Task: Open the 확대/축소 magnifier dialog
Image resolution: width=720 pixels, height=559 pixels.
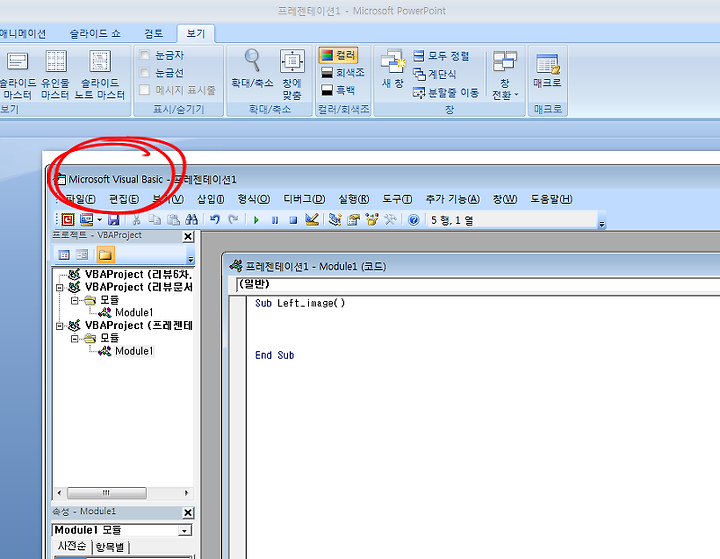Action: pyautogui.click(x=252, y=68)
